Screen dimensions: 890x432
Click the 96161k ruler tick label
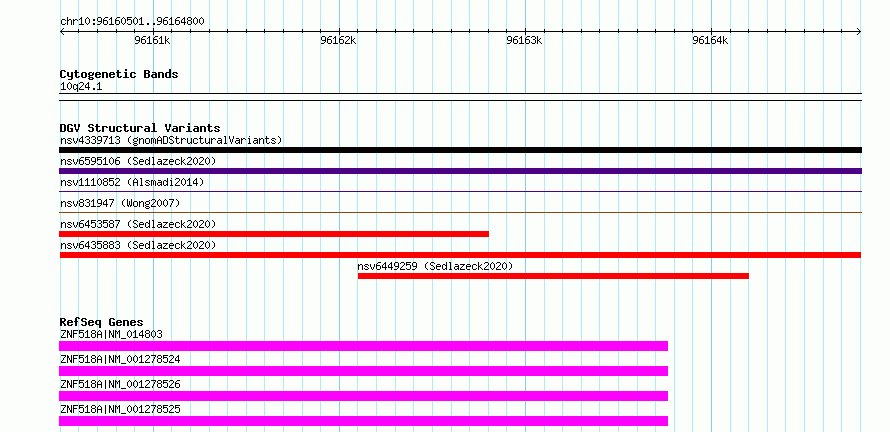coord(153,40)
